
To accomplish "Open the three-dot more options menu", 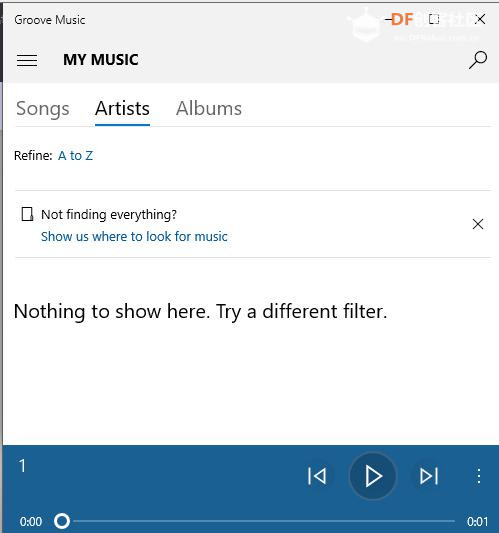I will [x=479, y=476].
